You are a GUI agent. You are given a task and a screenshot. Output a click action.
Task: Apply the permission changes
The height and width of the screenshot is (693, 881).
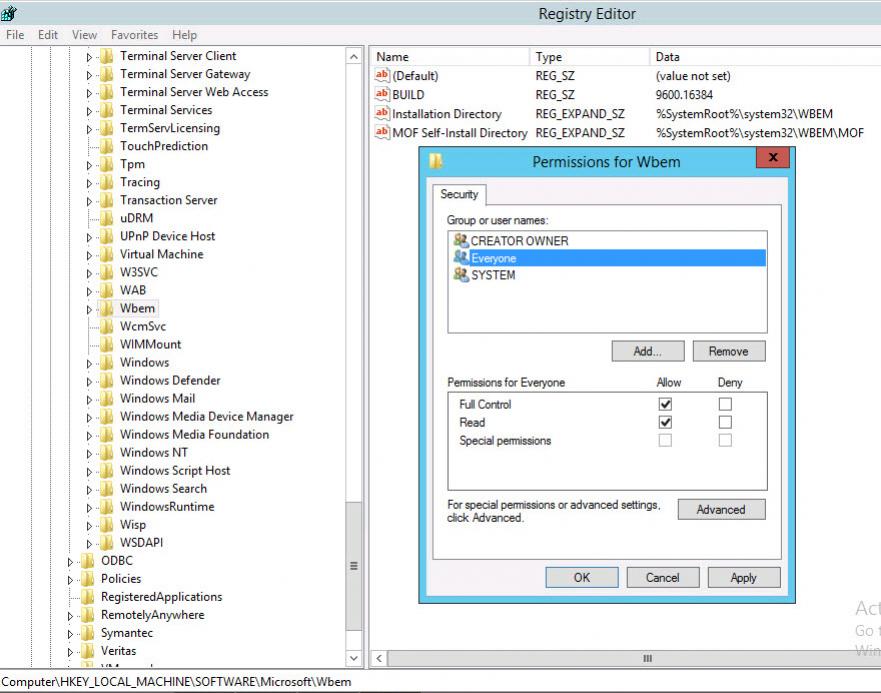[x=744, y=577]
